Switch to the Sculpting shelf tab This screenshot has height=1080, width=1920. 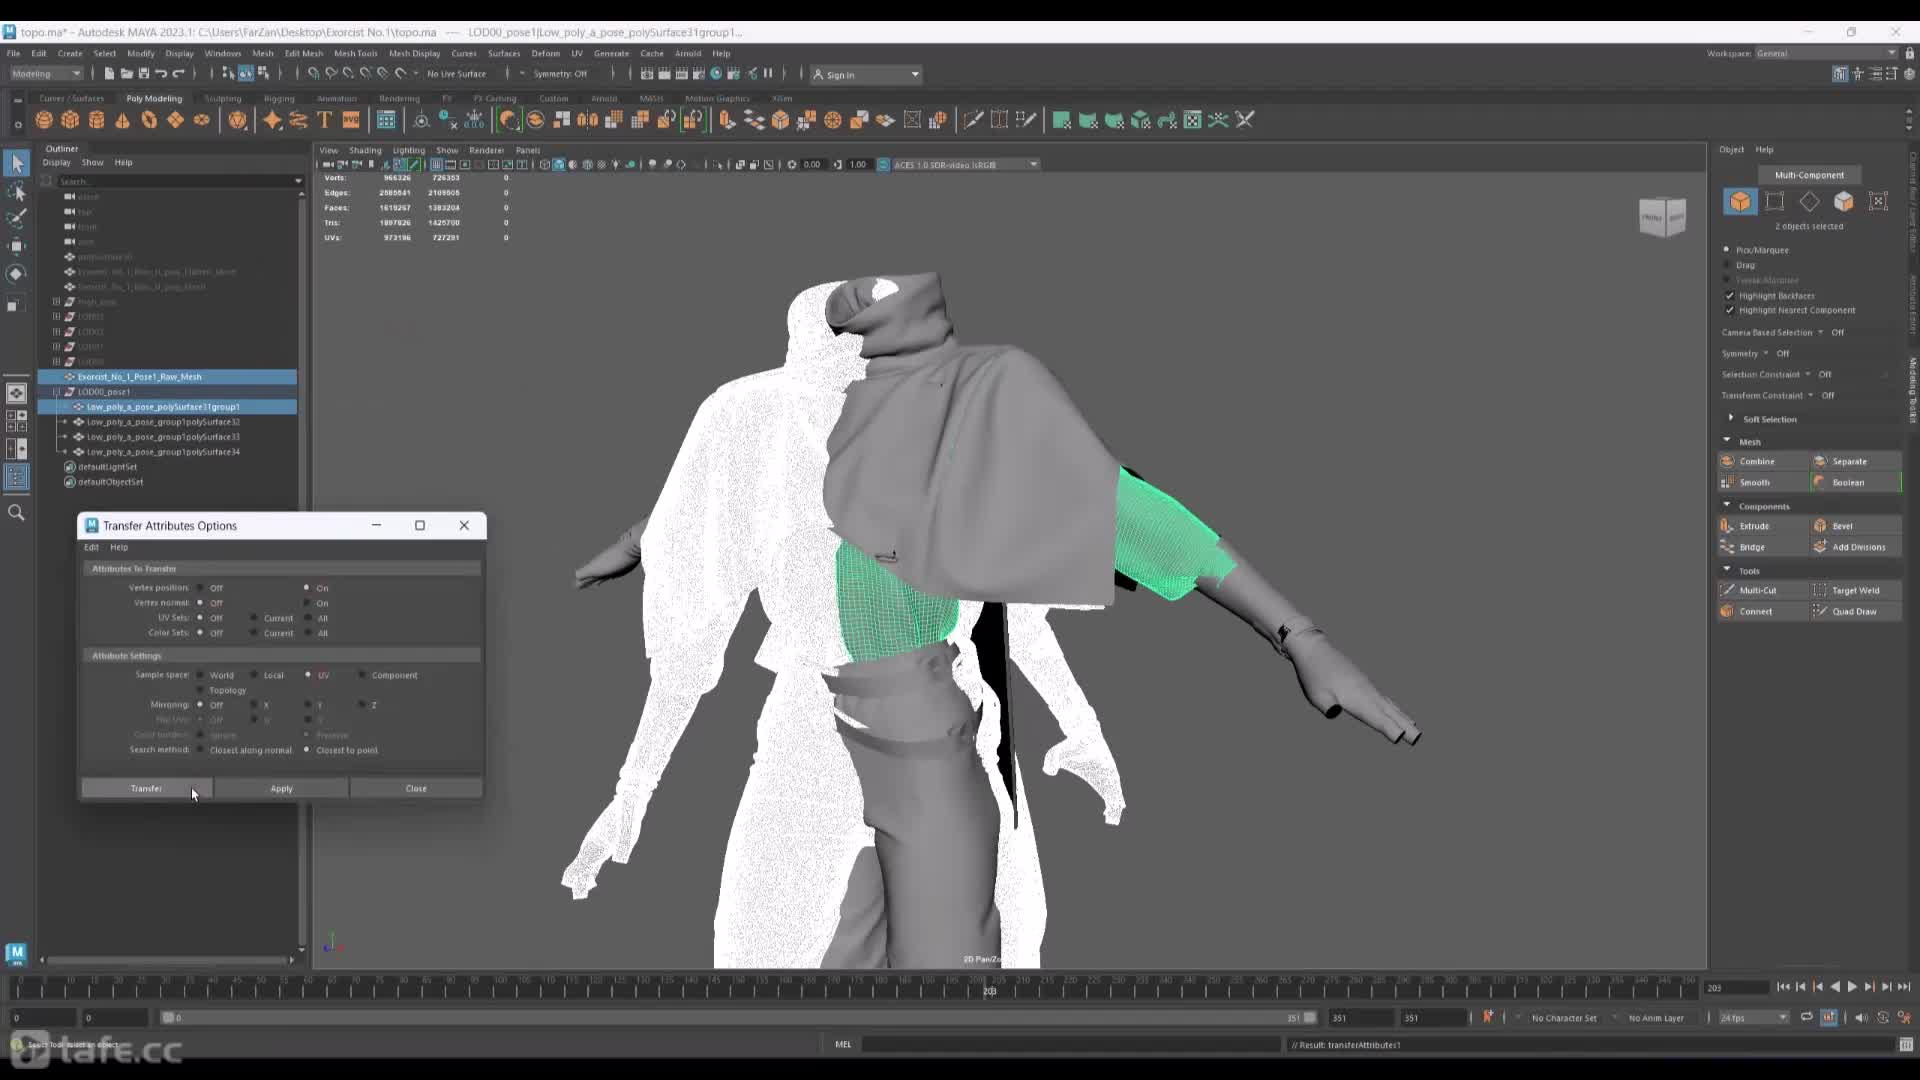click(x=223, y=98)
